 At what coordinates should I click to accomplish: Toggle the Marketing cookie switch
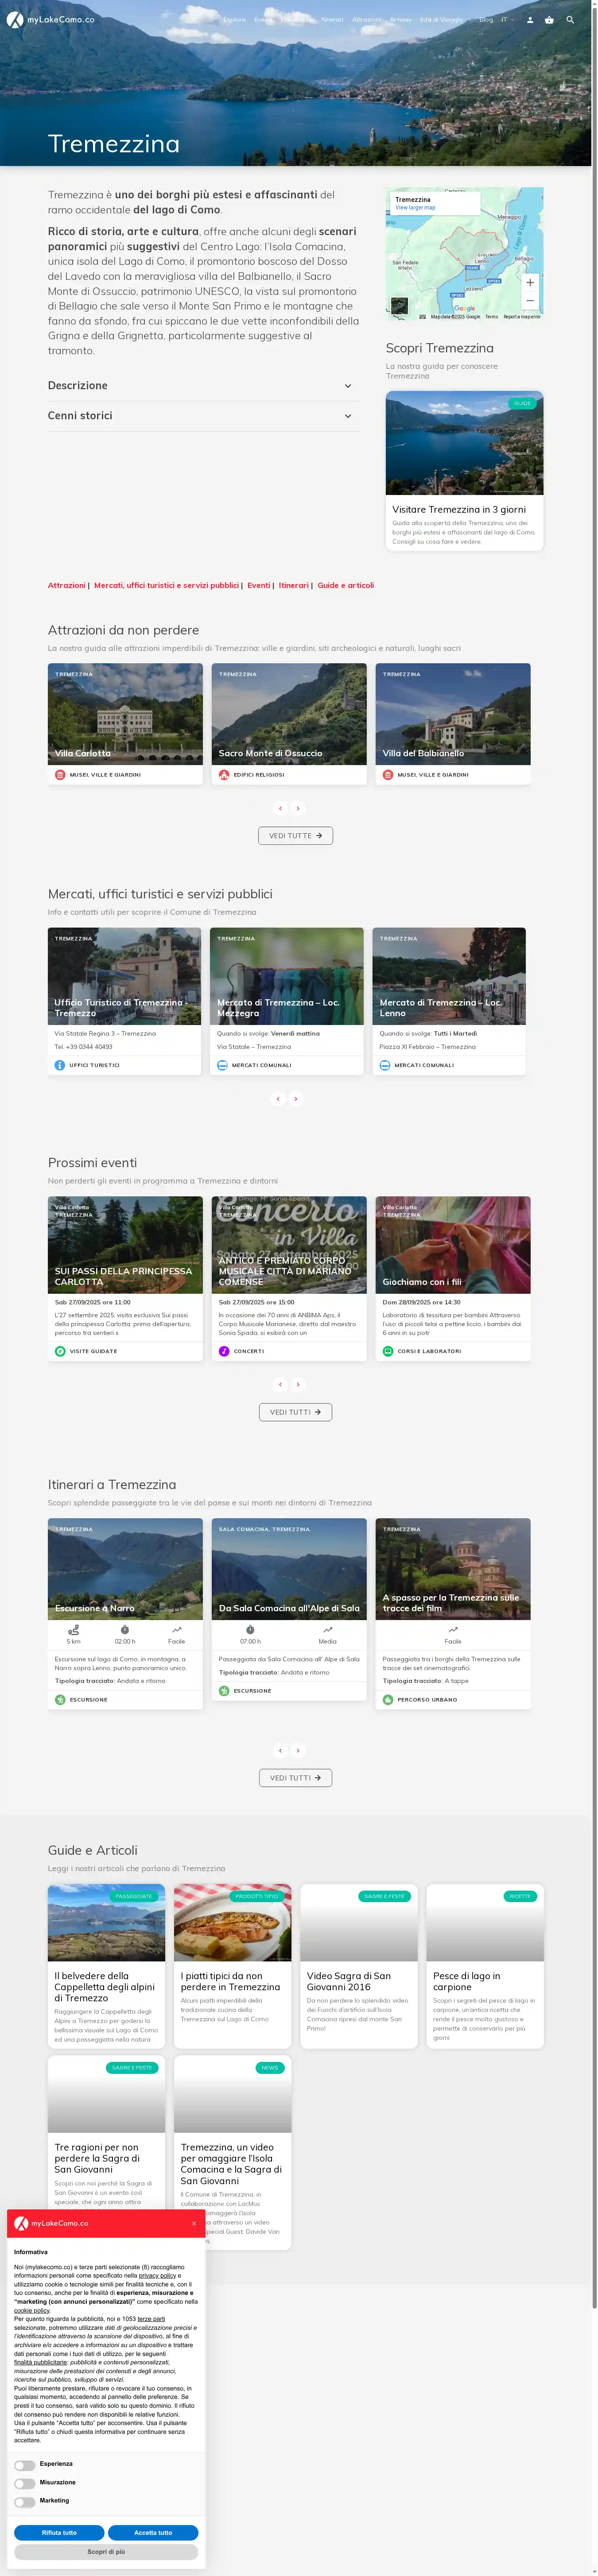tap(25, 2501)
